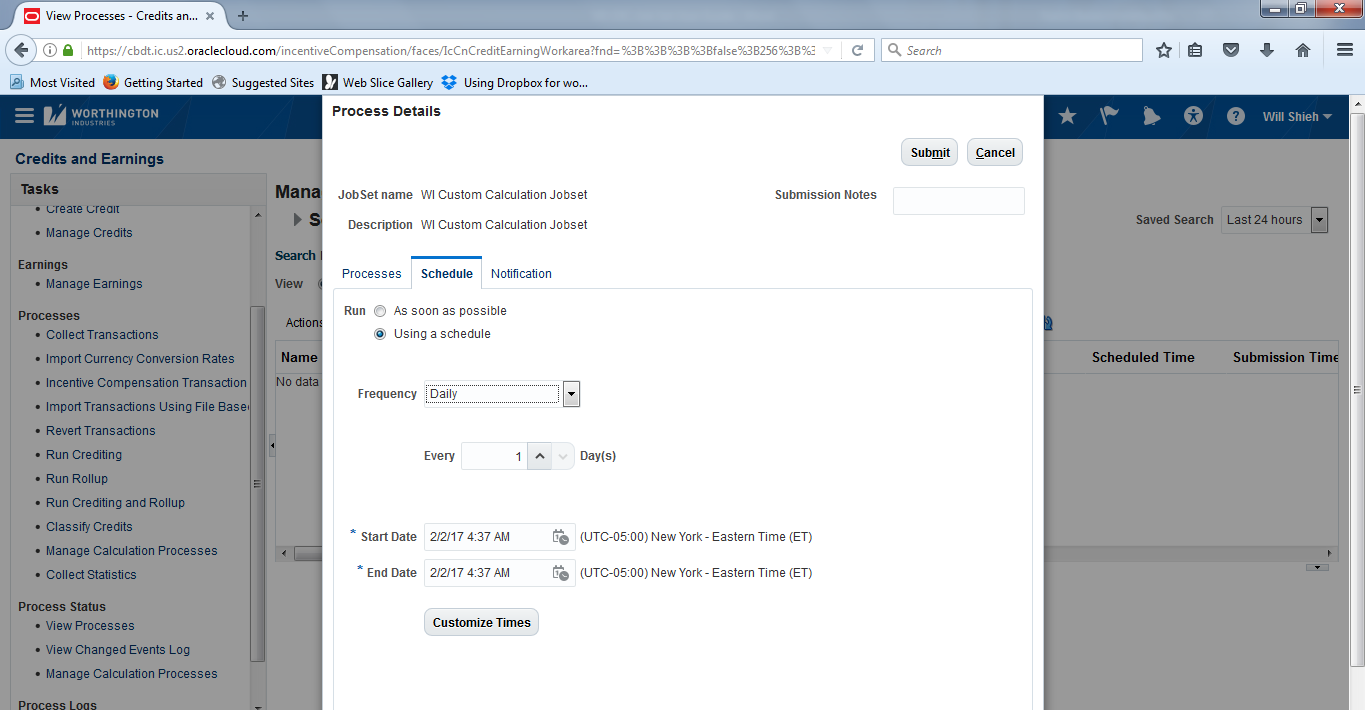This screenshot has width=1365, height=710.
Task: Open the Suggested Sites bookmark
Action: [x=263, y=83]
